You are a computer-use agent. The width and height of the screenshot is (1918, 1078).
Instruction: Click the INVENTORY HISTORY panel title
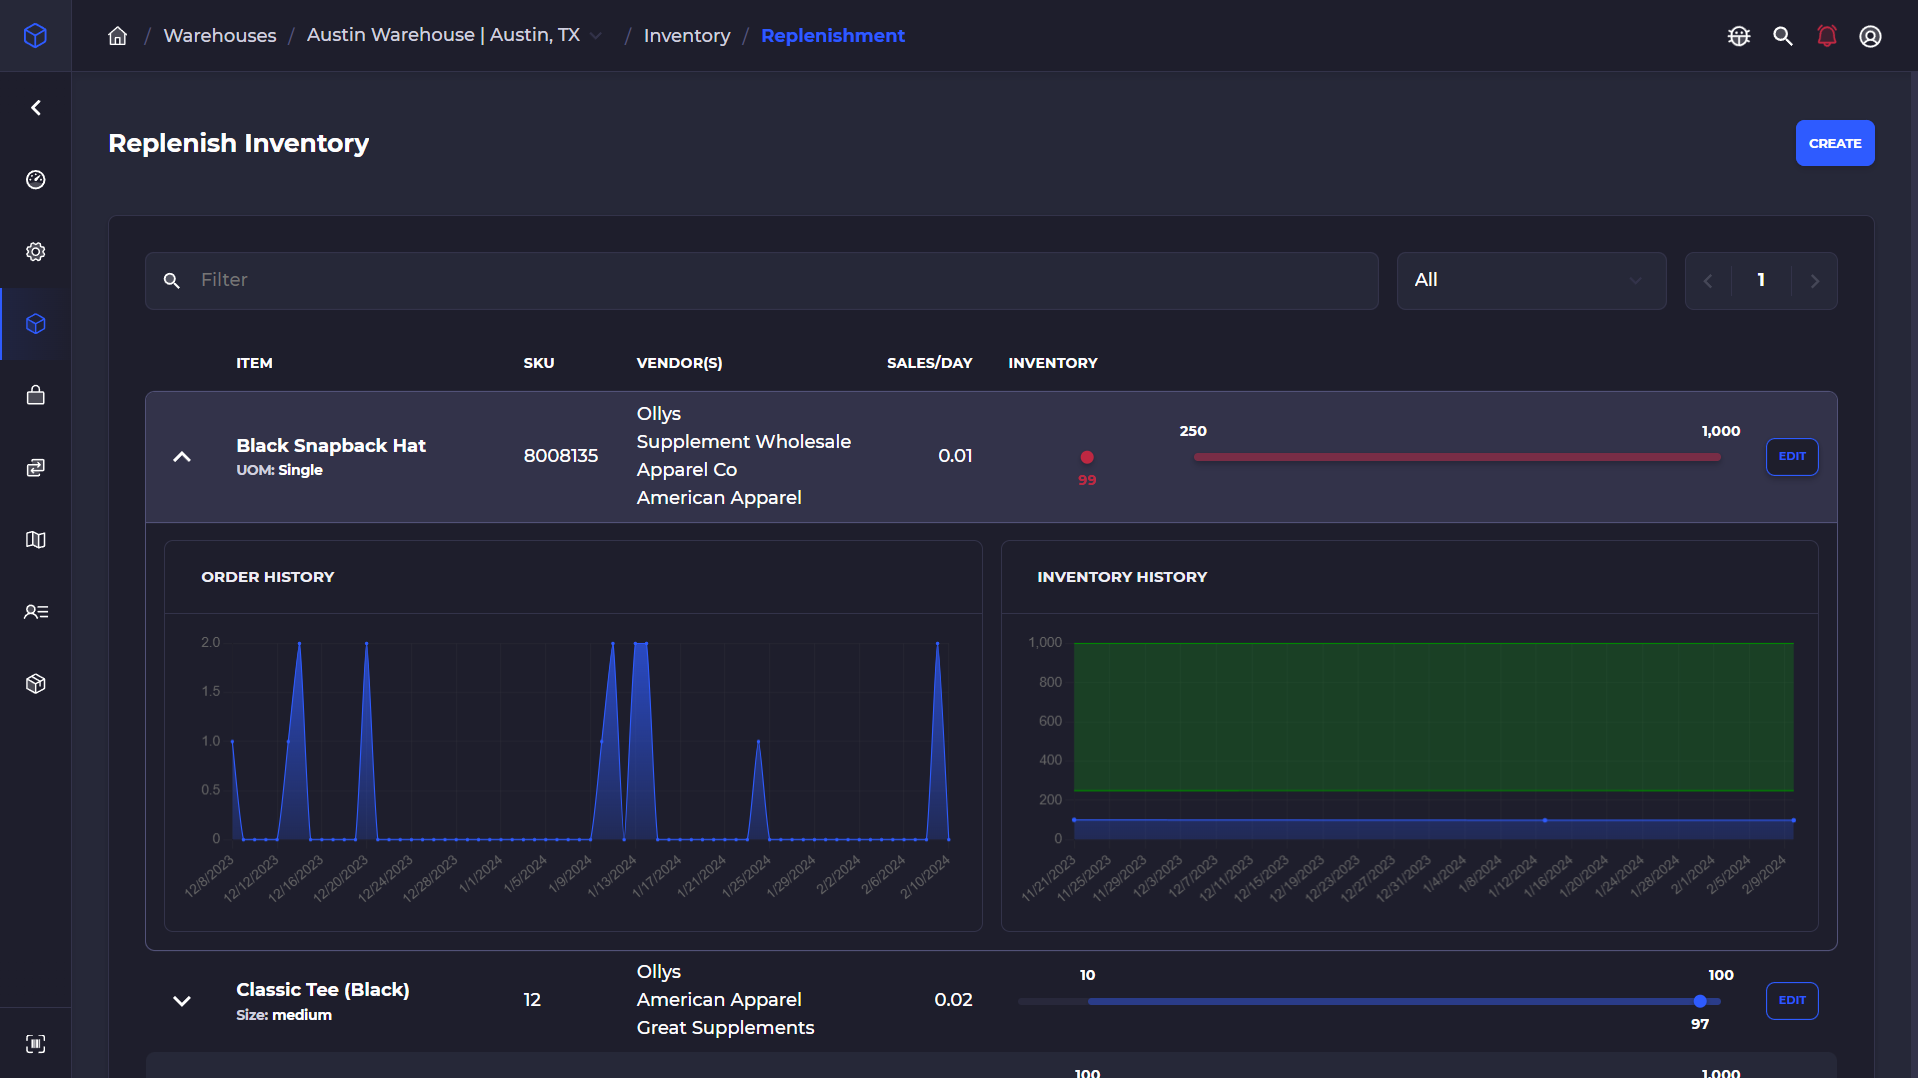(x=1122, y=577)
